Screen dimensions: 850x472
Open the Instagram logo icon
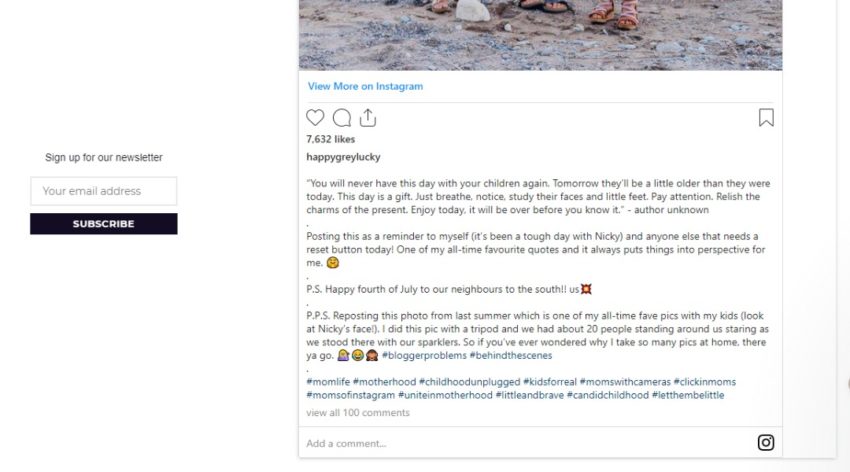[766, 442]
